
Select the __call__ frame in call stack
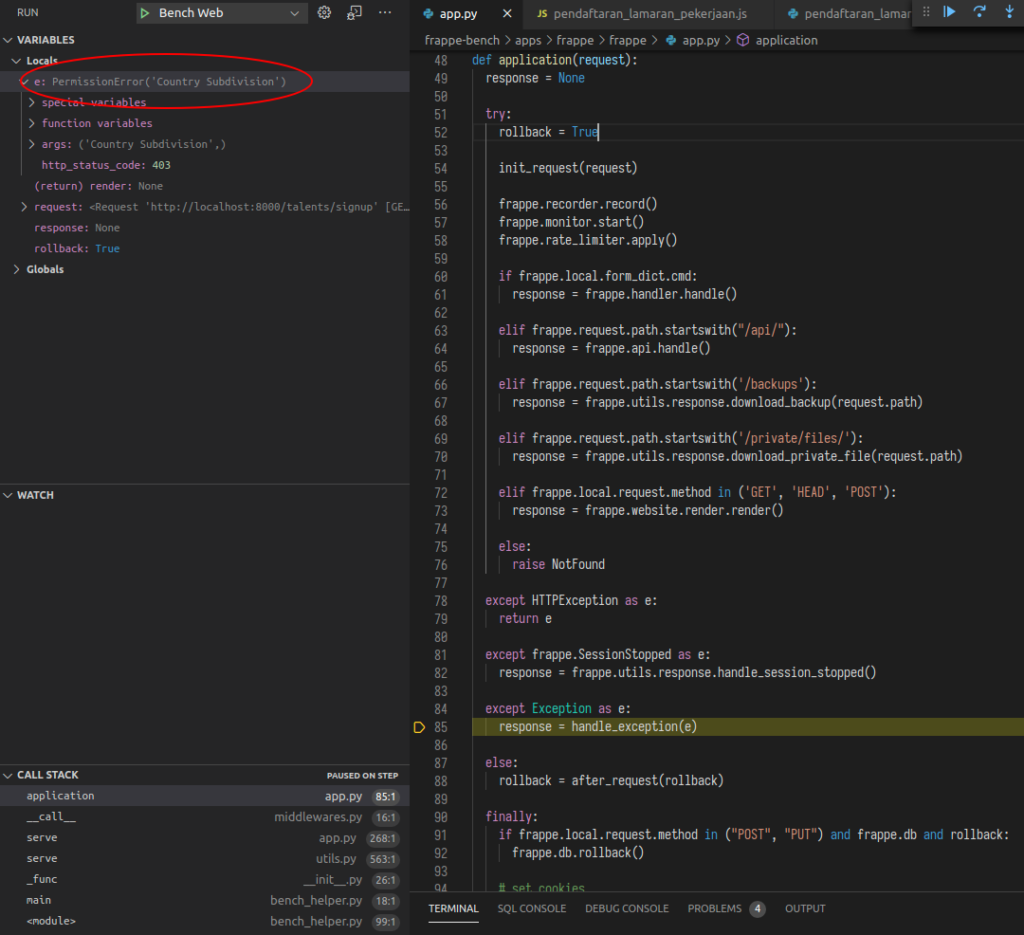point(51,817)
